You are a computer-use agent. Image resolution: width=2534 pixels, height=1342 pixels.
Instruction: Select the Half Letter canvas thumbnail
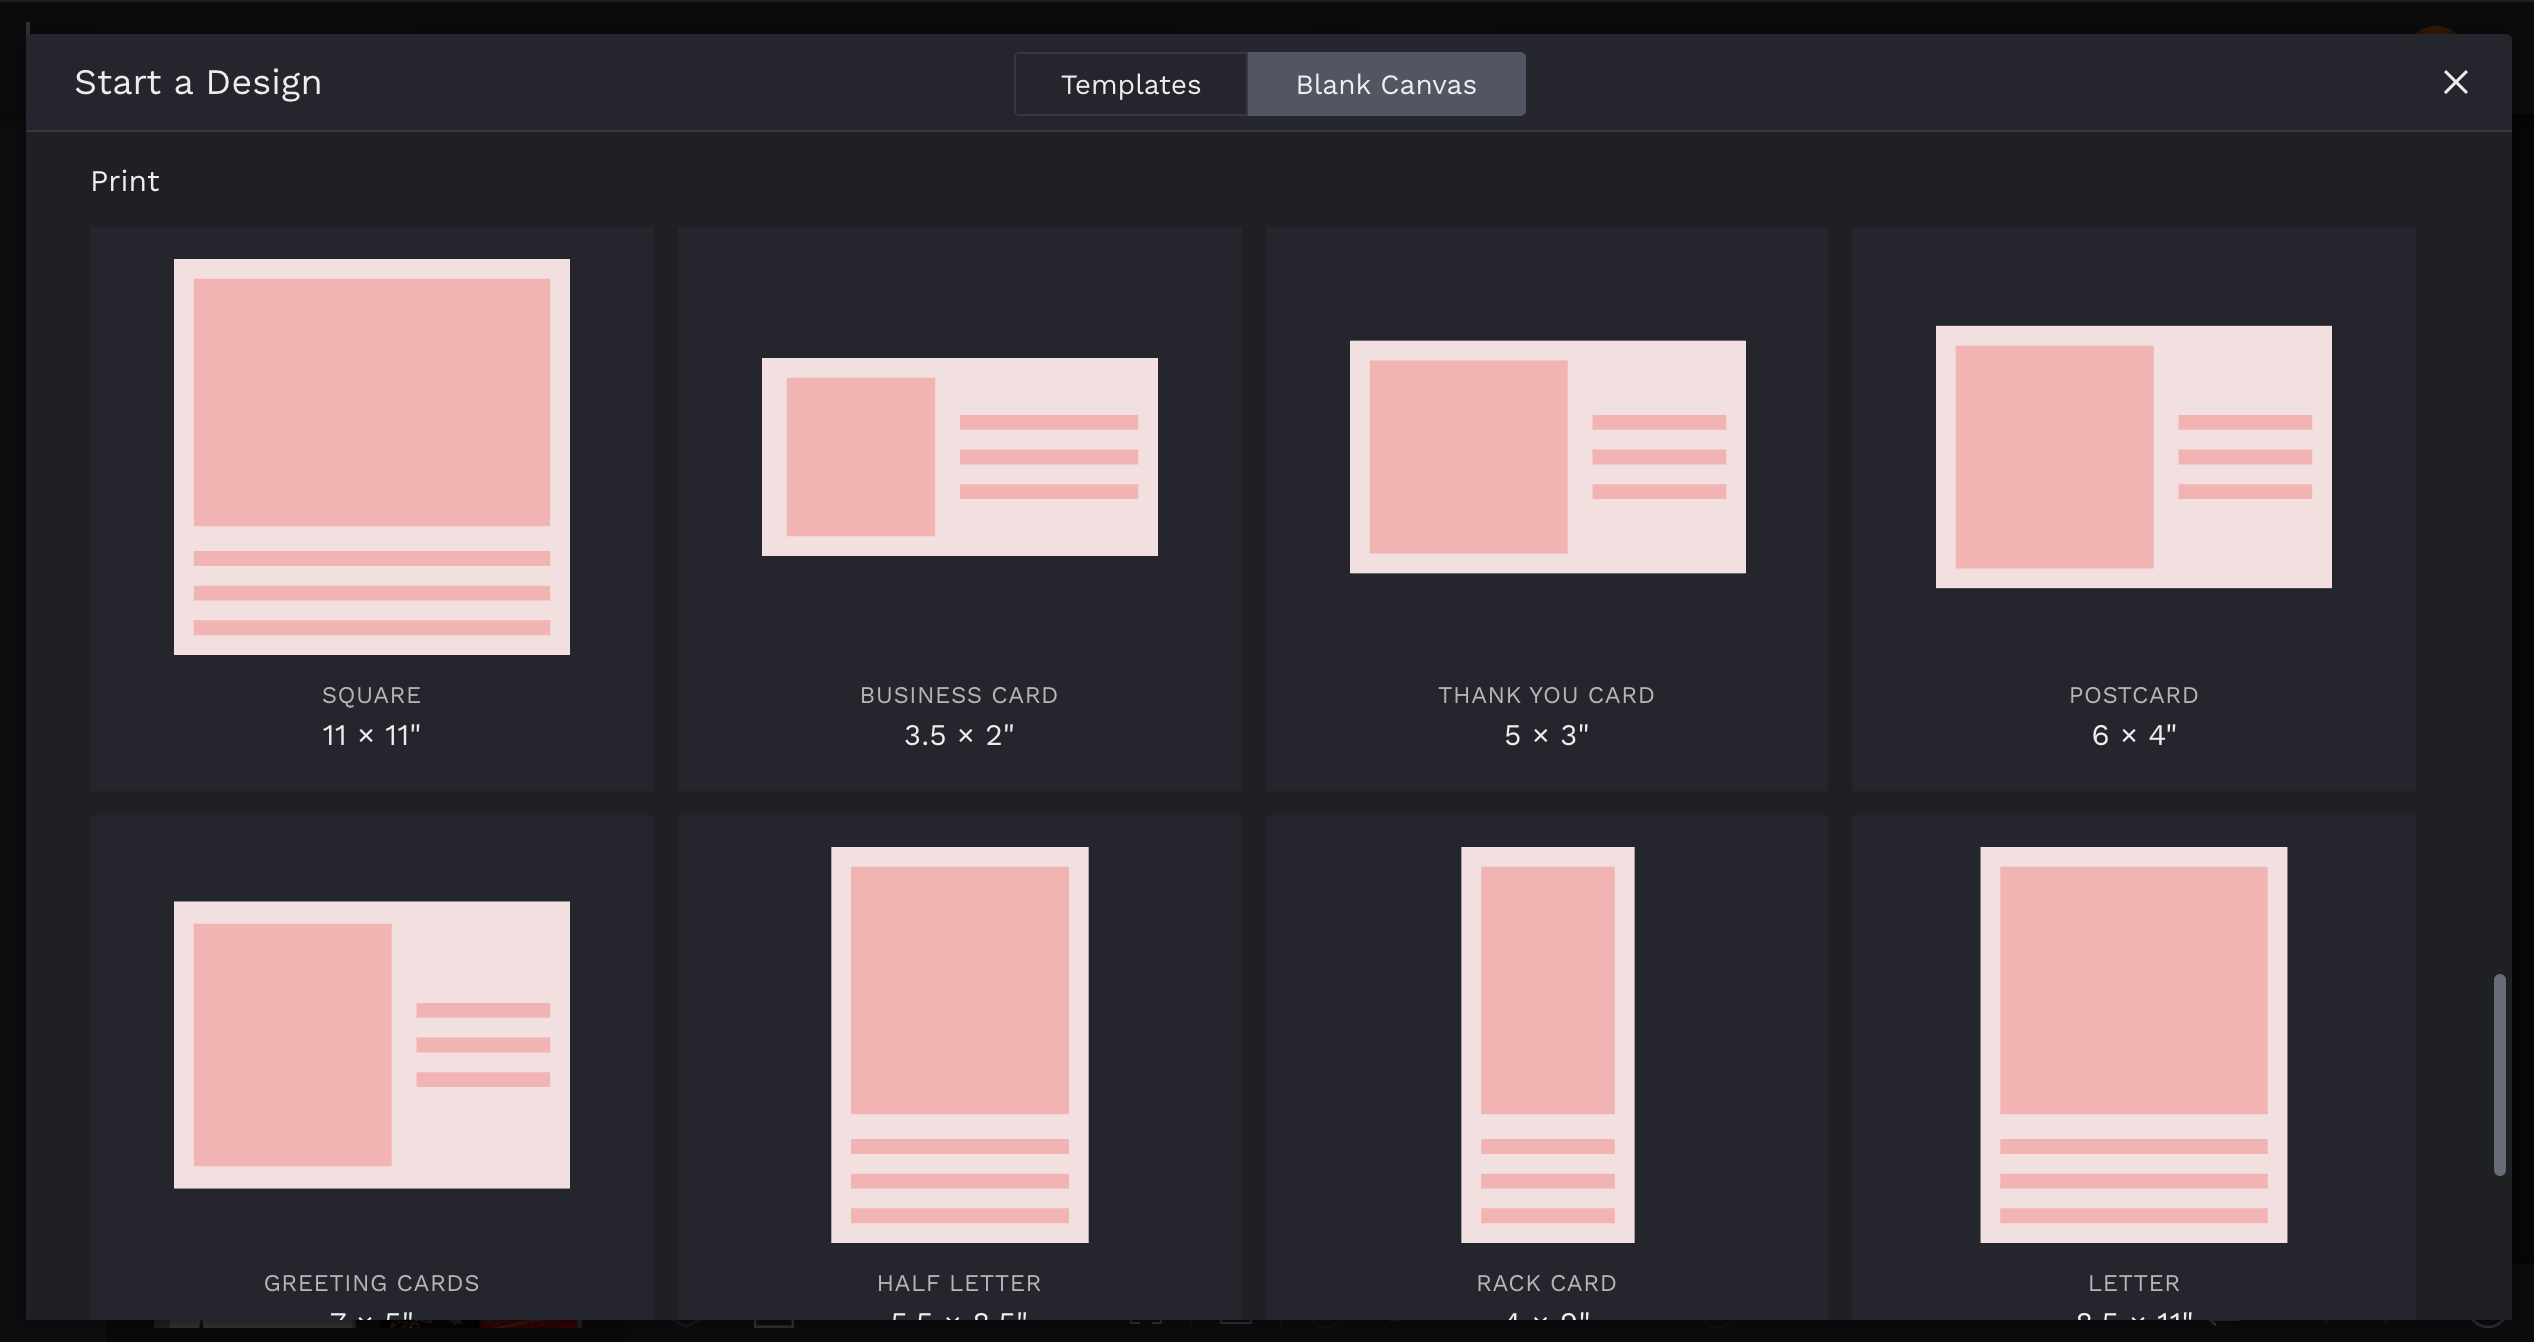[960, 1045]
